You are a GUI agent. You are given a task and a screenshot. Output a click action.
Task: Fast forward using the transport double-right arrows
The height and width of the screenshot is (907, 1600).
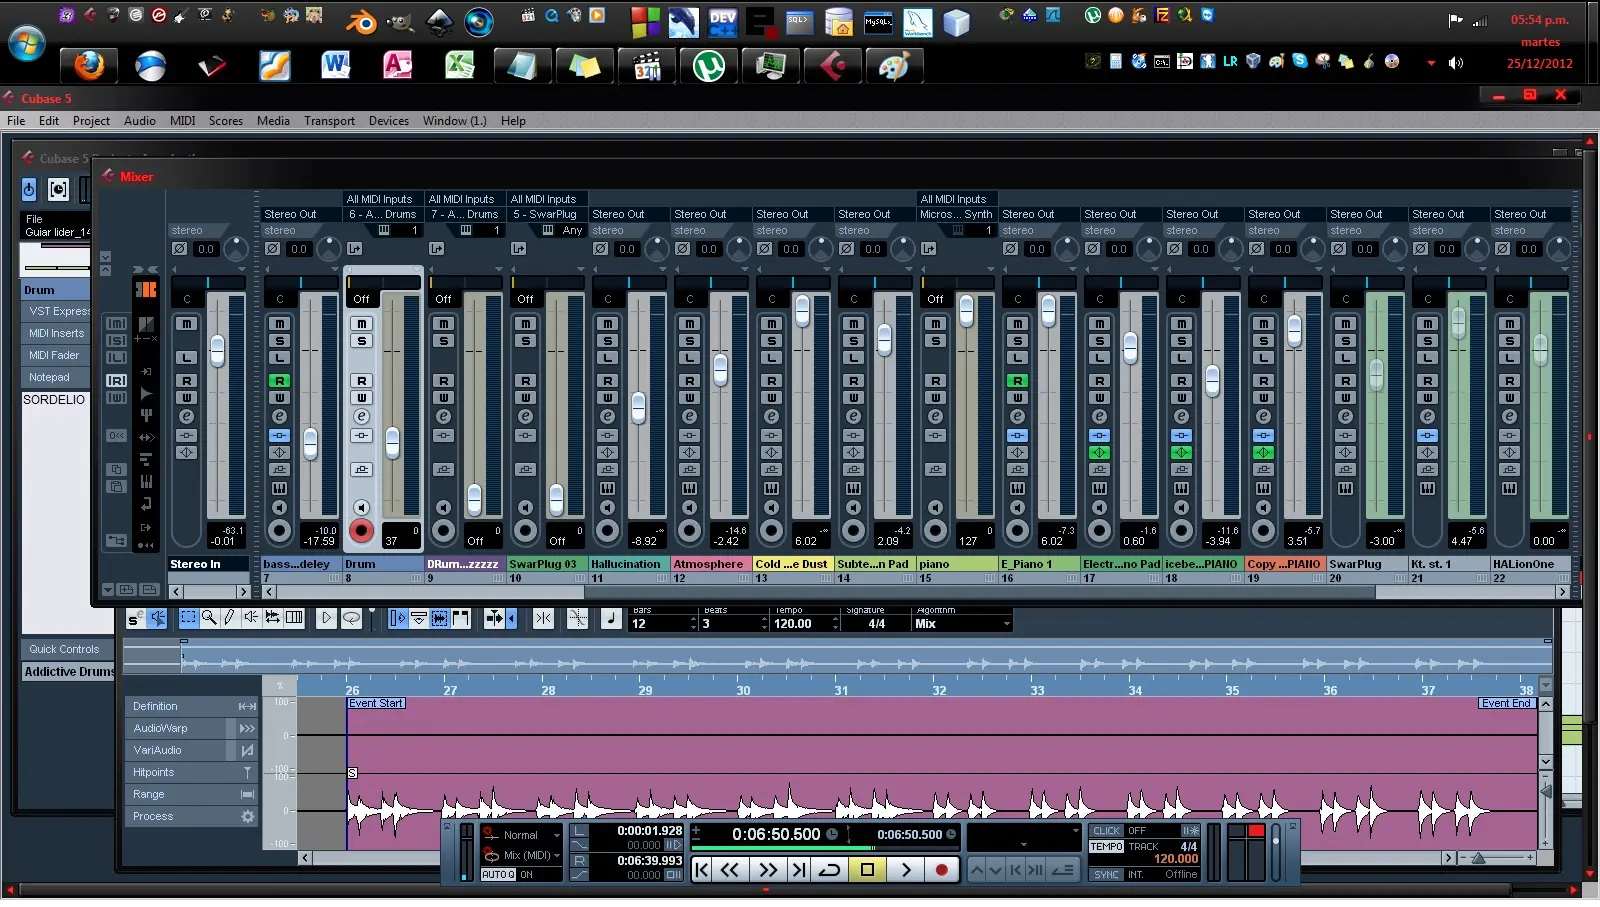tap(768, 870)
